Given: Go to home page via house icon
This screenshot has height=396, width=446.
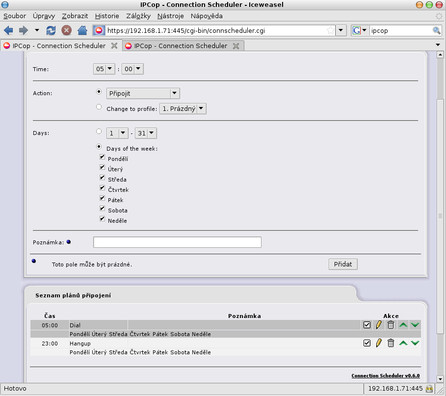Looking at the screenshot, I should coord(82,31).
